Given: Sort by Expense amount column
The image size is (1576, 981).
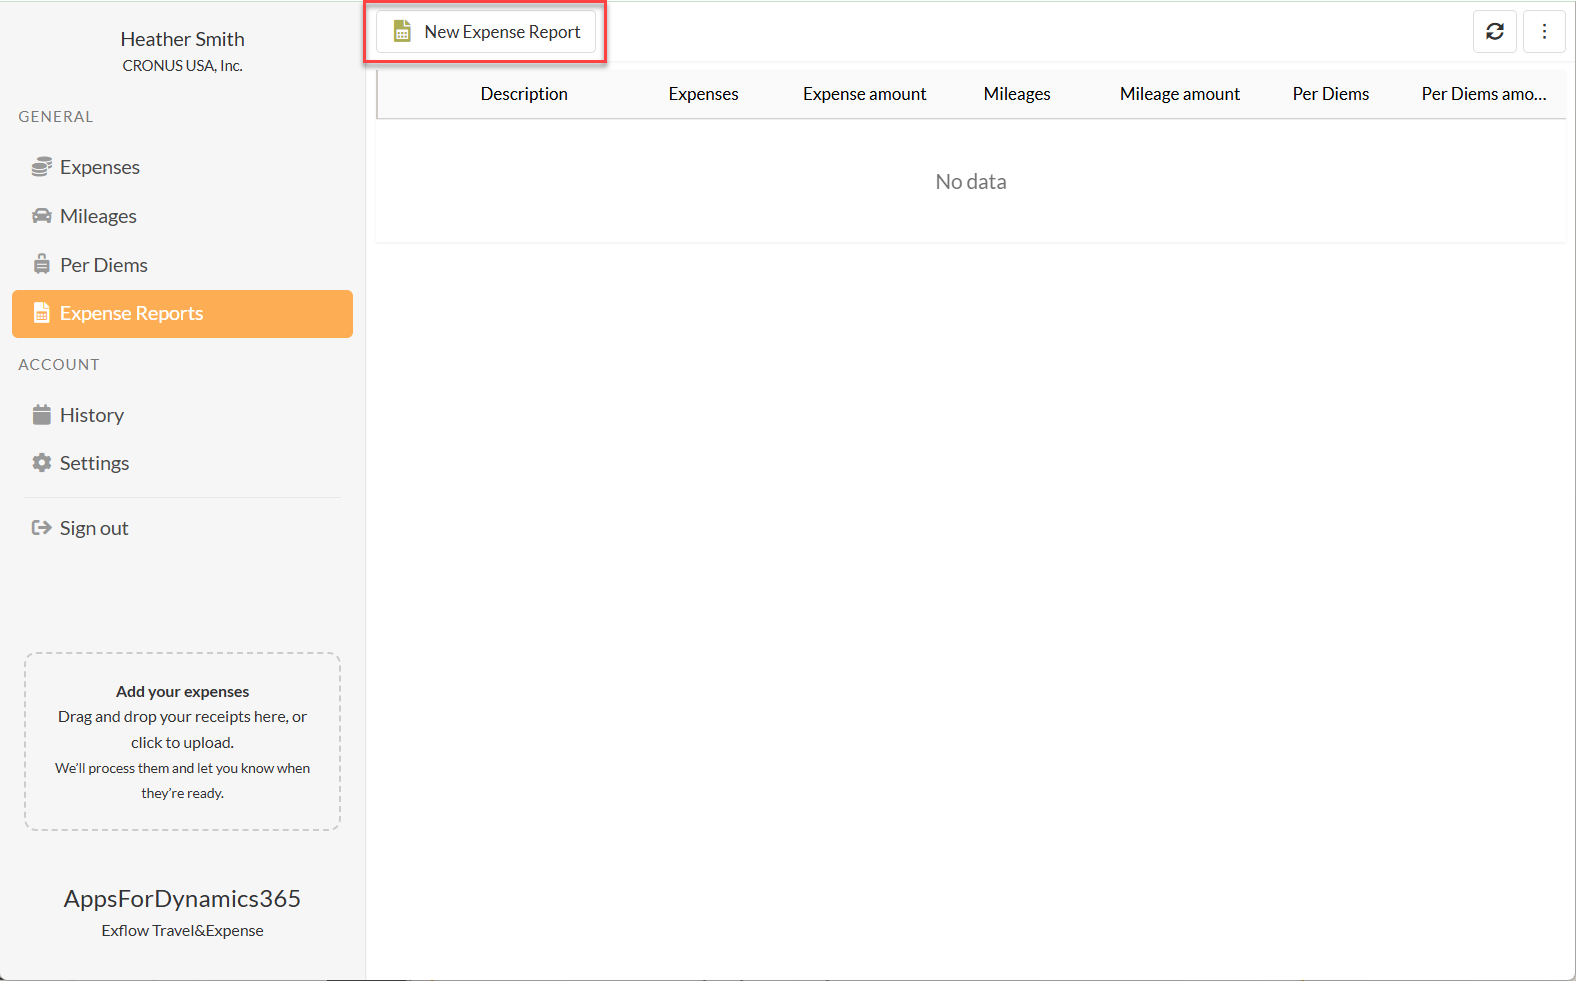Looking at the screenshot, I should 864,94.
